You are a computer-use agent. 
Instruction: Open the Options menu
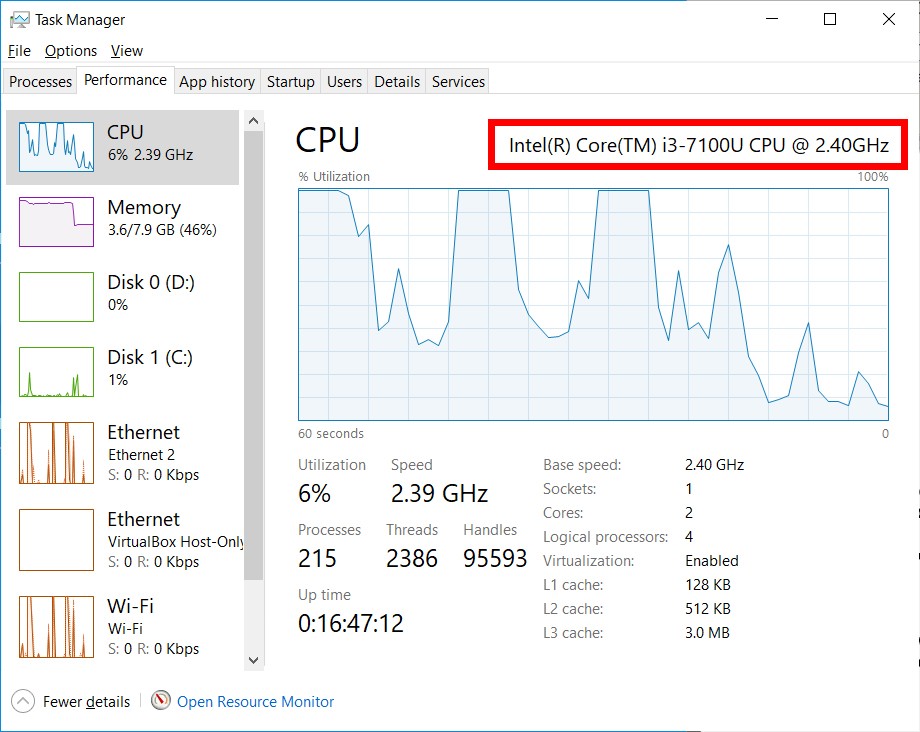(x=70, y=50)
